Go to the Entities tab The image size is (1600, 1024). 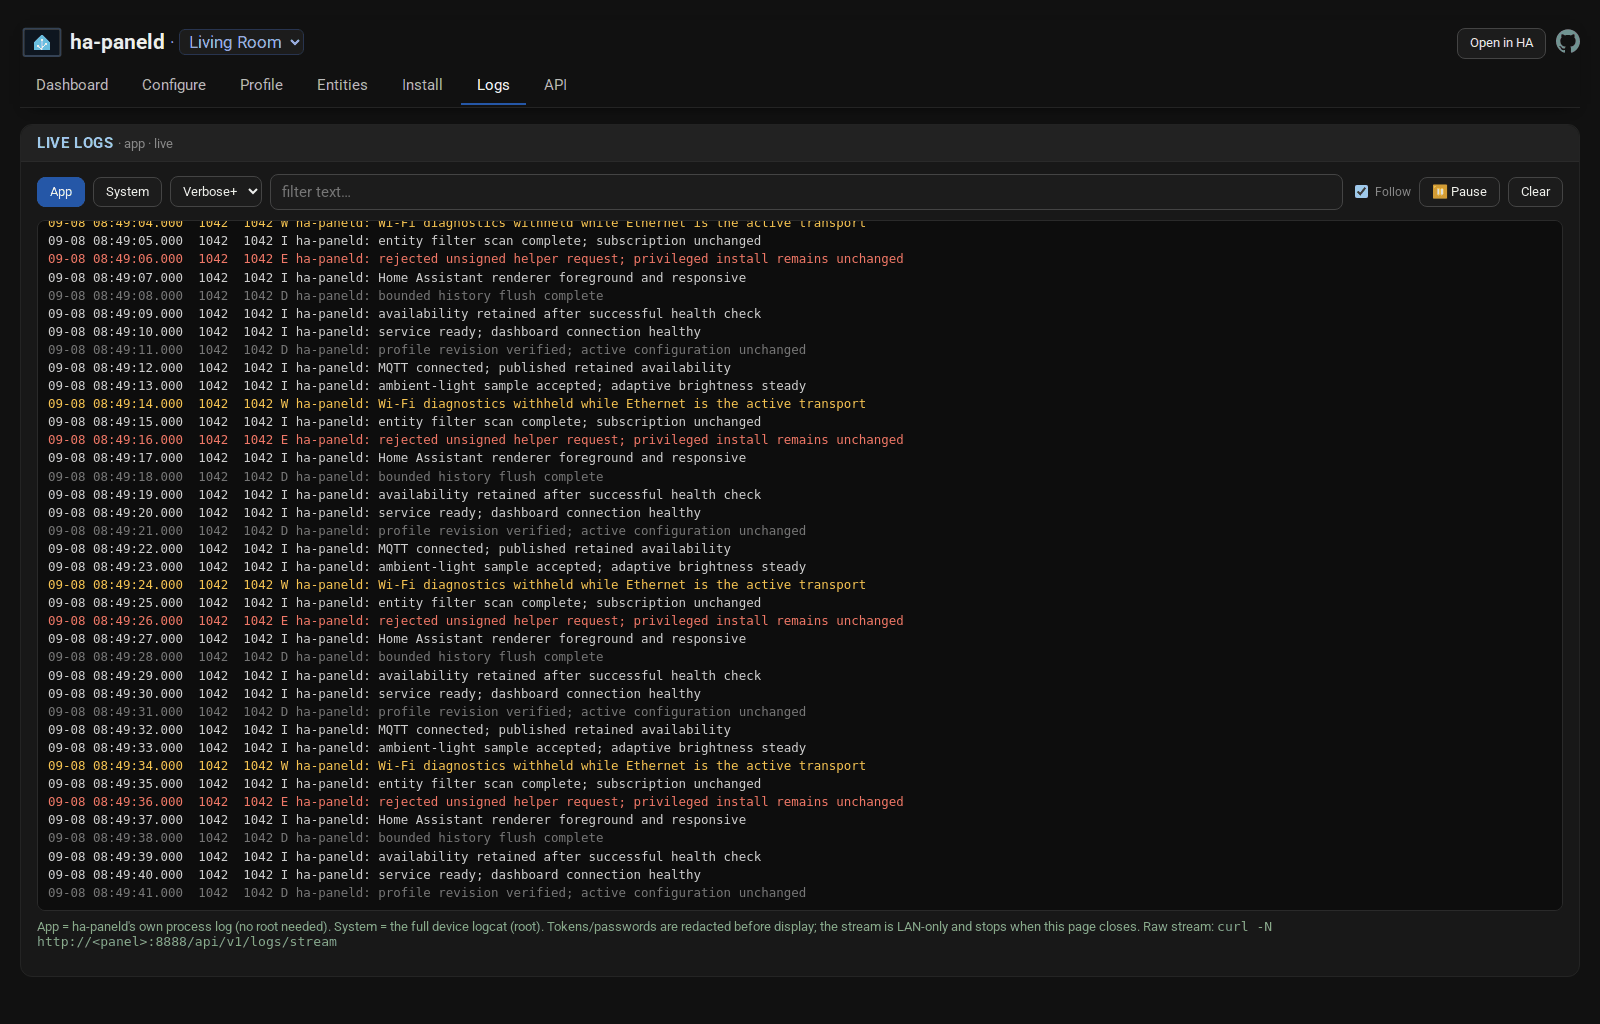342,85
